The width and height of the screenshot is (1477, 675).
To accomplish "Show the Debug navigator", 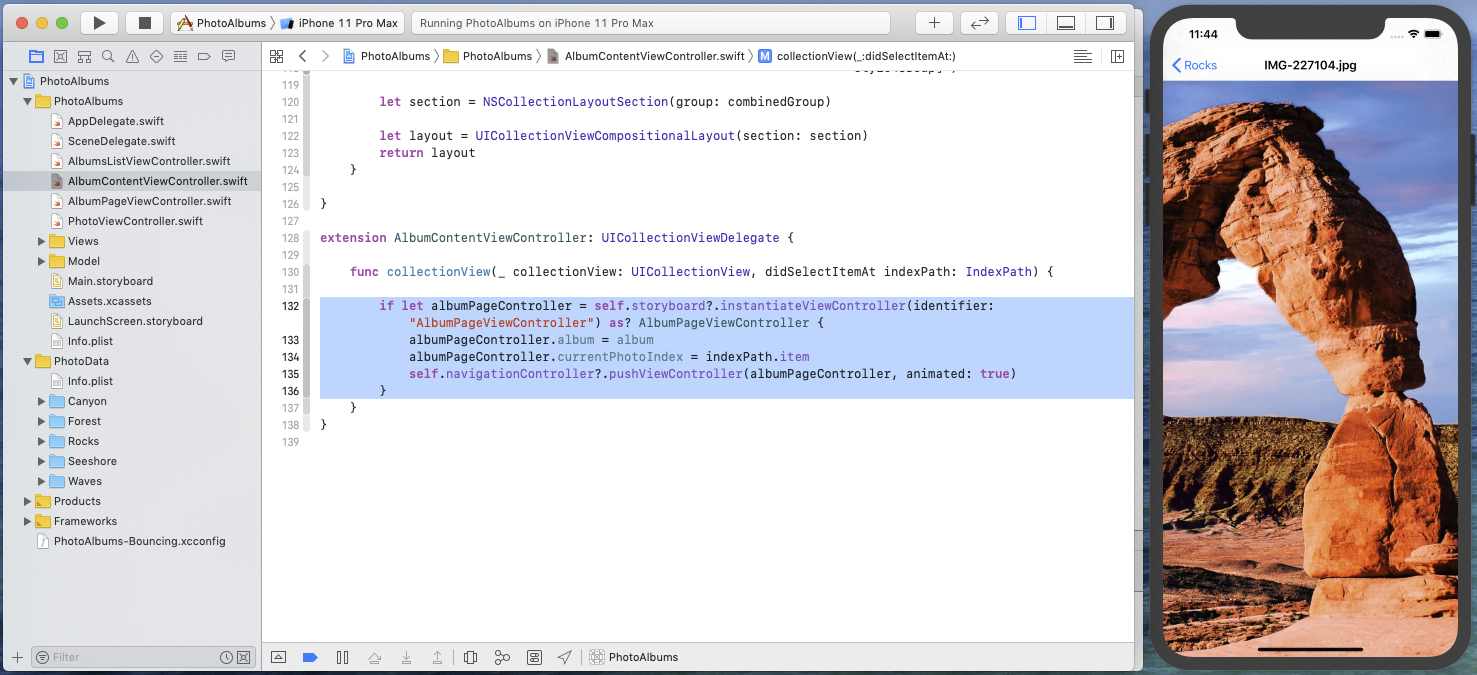I will coord(181,56).
